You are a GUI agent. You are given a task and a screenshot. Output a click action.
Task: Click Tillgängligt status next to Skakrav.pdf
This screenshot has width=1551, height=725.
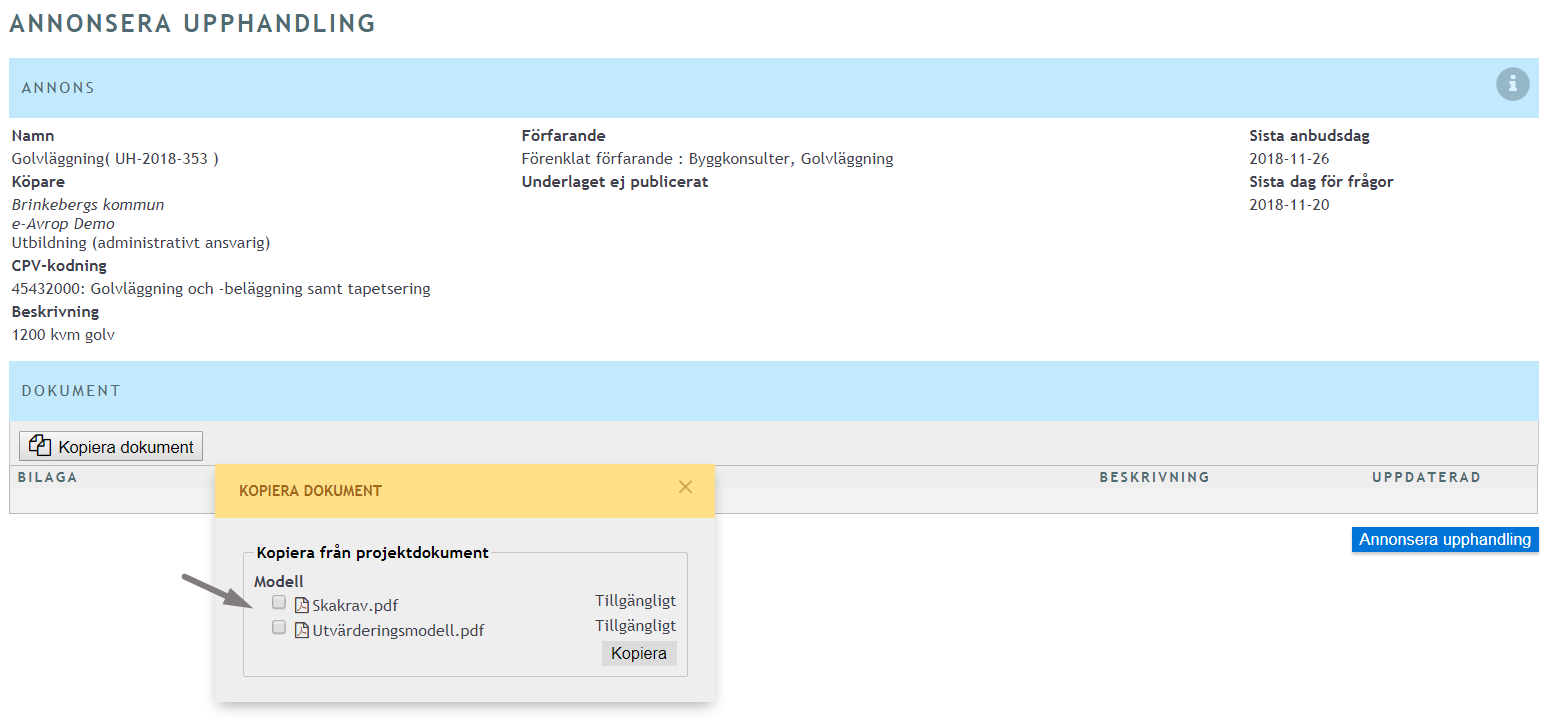coord(635,601)
